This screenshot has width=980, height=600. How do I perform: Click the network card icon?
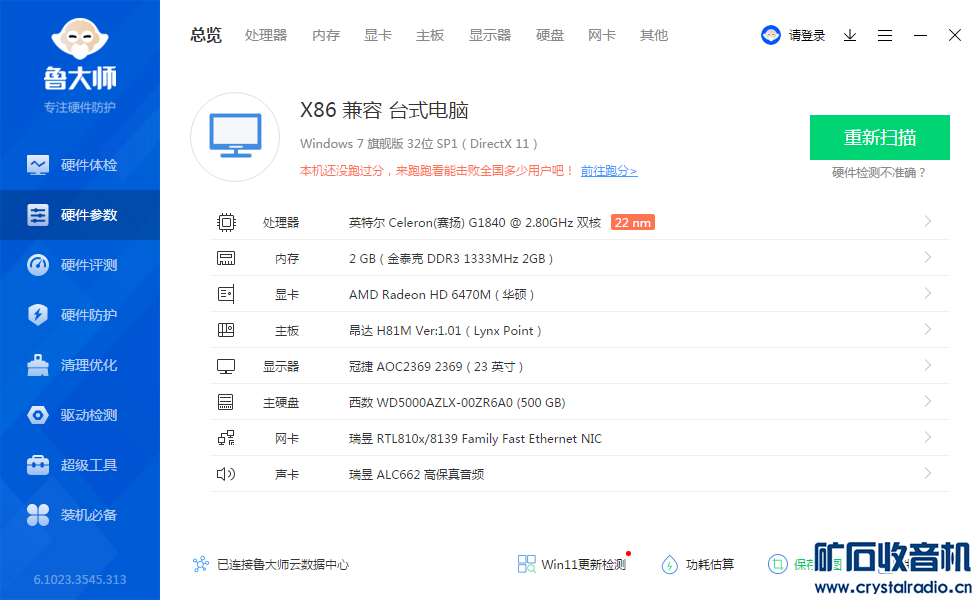pyautogui.click(x=226, y=438)
